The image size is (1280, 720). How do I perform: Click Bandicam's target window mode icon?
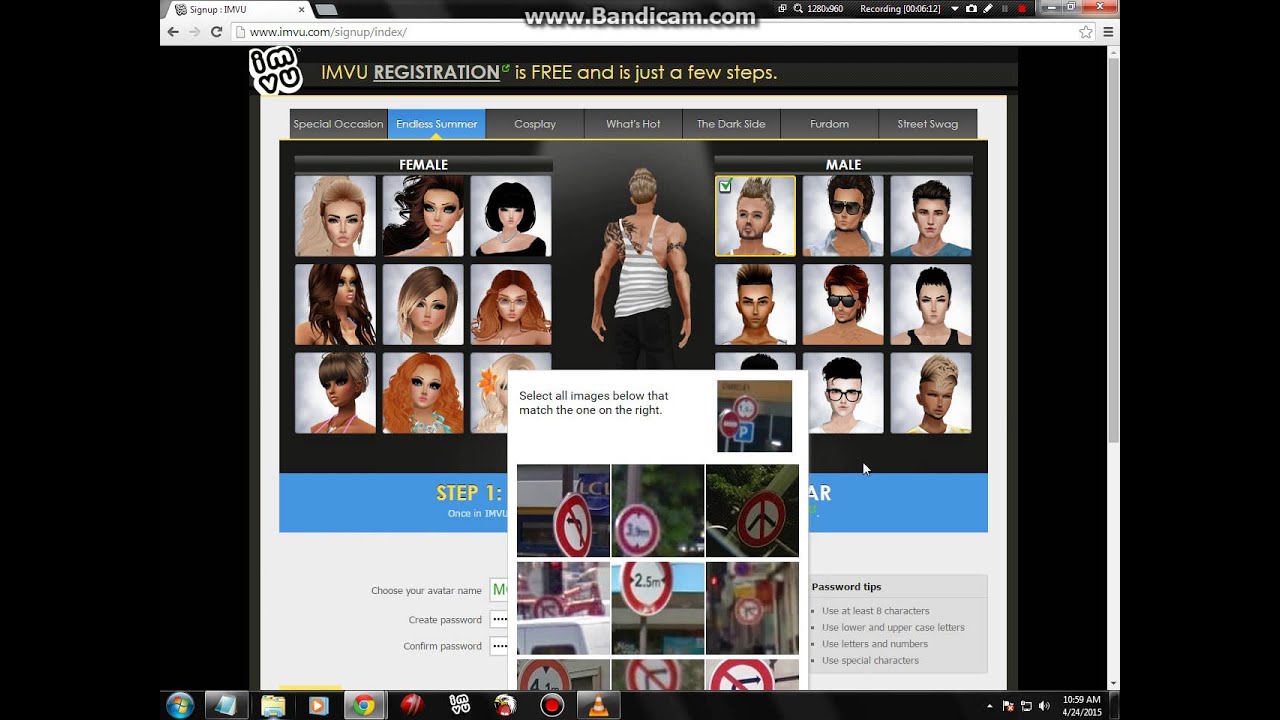[782, 8]
